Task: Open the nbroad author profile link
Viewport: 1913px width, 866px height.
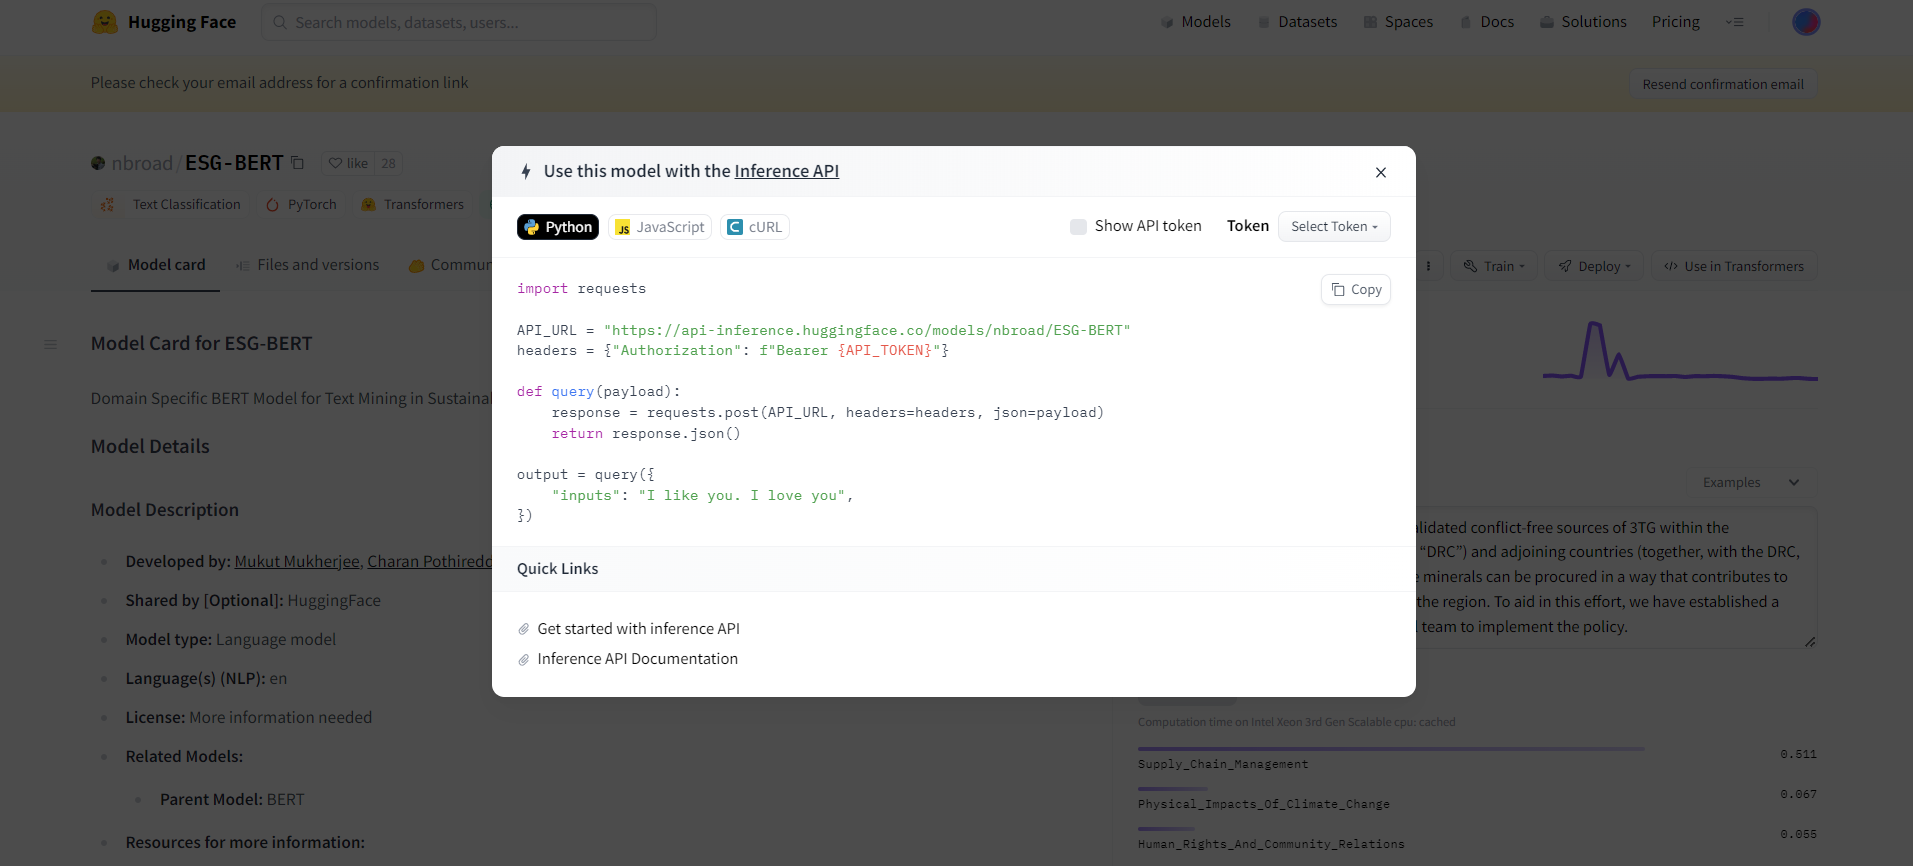Action: pyautogui.click(x=142, y=163)
